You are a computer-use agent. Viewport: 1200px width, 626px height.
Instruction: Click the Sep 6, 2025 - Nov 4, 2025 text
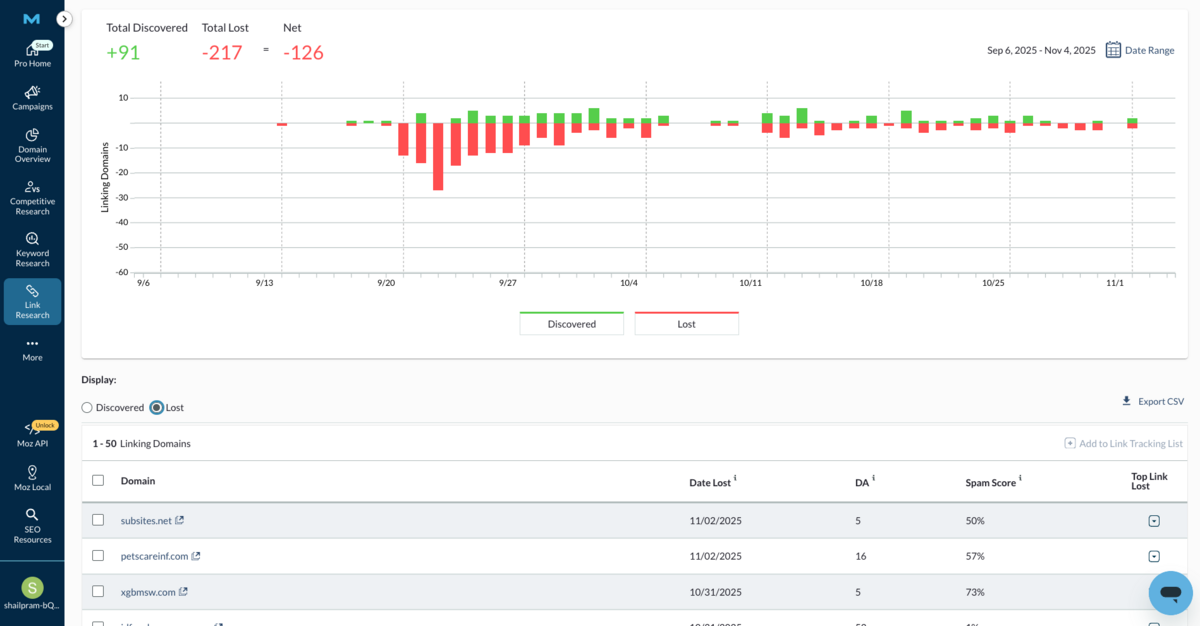point(1041,50)
